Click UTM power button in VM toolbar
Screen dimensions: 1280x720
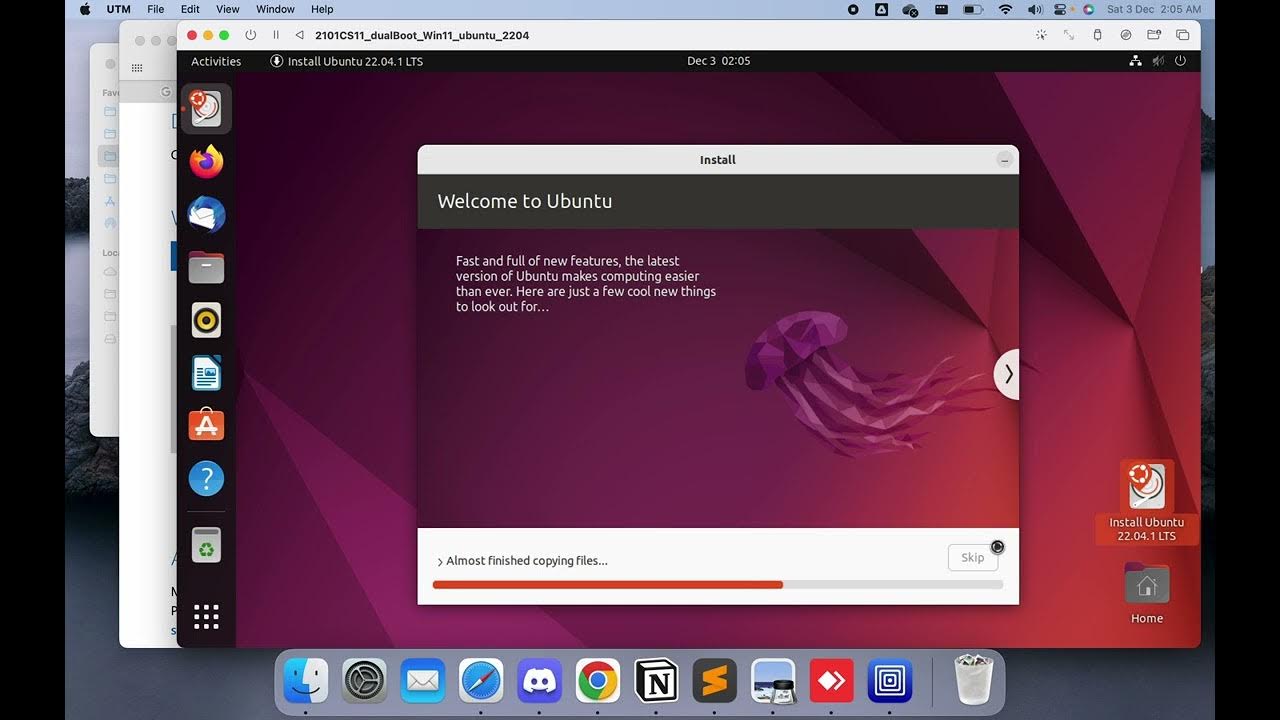point(250,35)
